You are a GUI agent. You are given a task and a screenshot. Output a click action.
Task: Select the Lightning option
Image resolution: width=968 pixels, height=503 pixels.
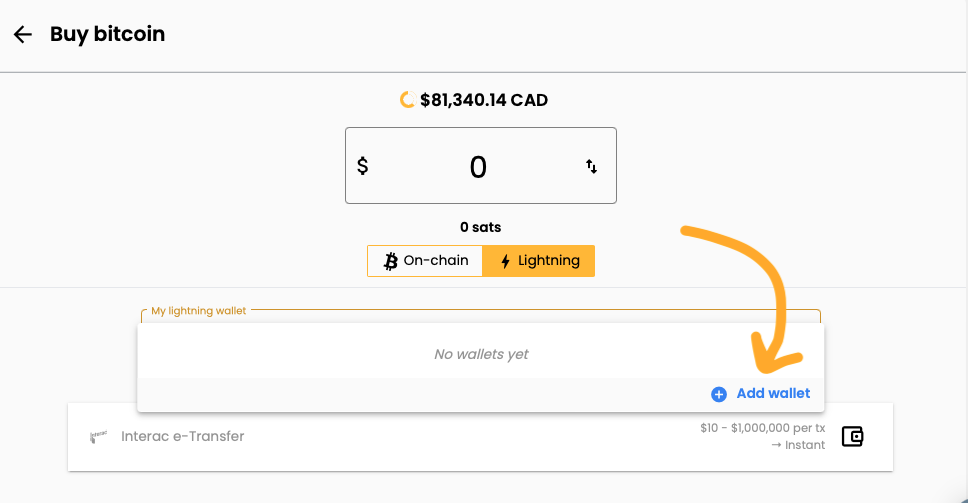(538, 260)
